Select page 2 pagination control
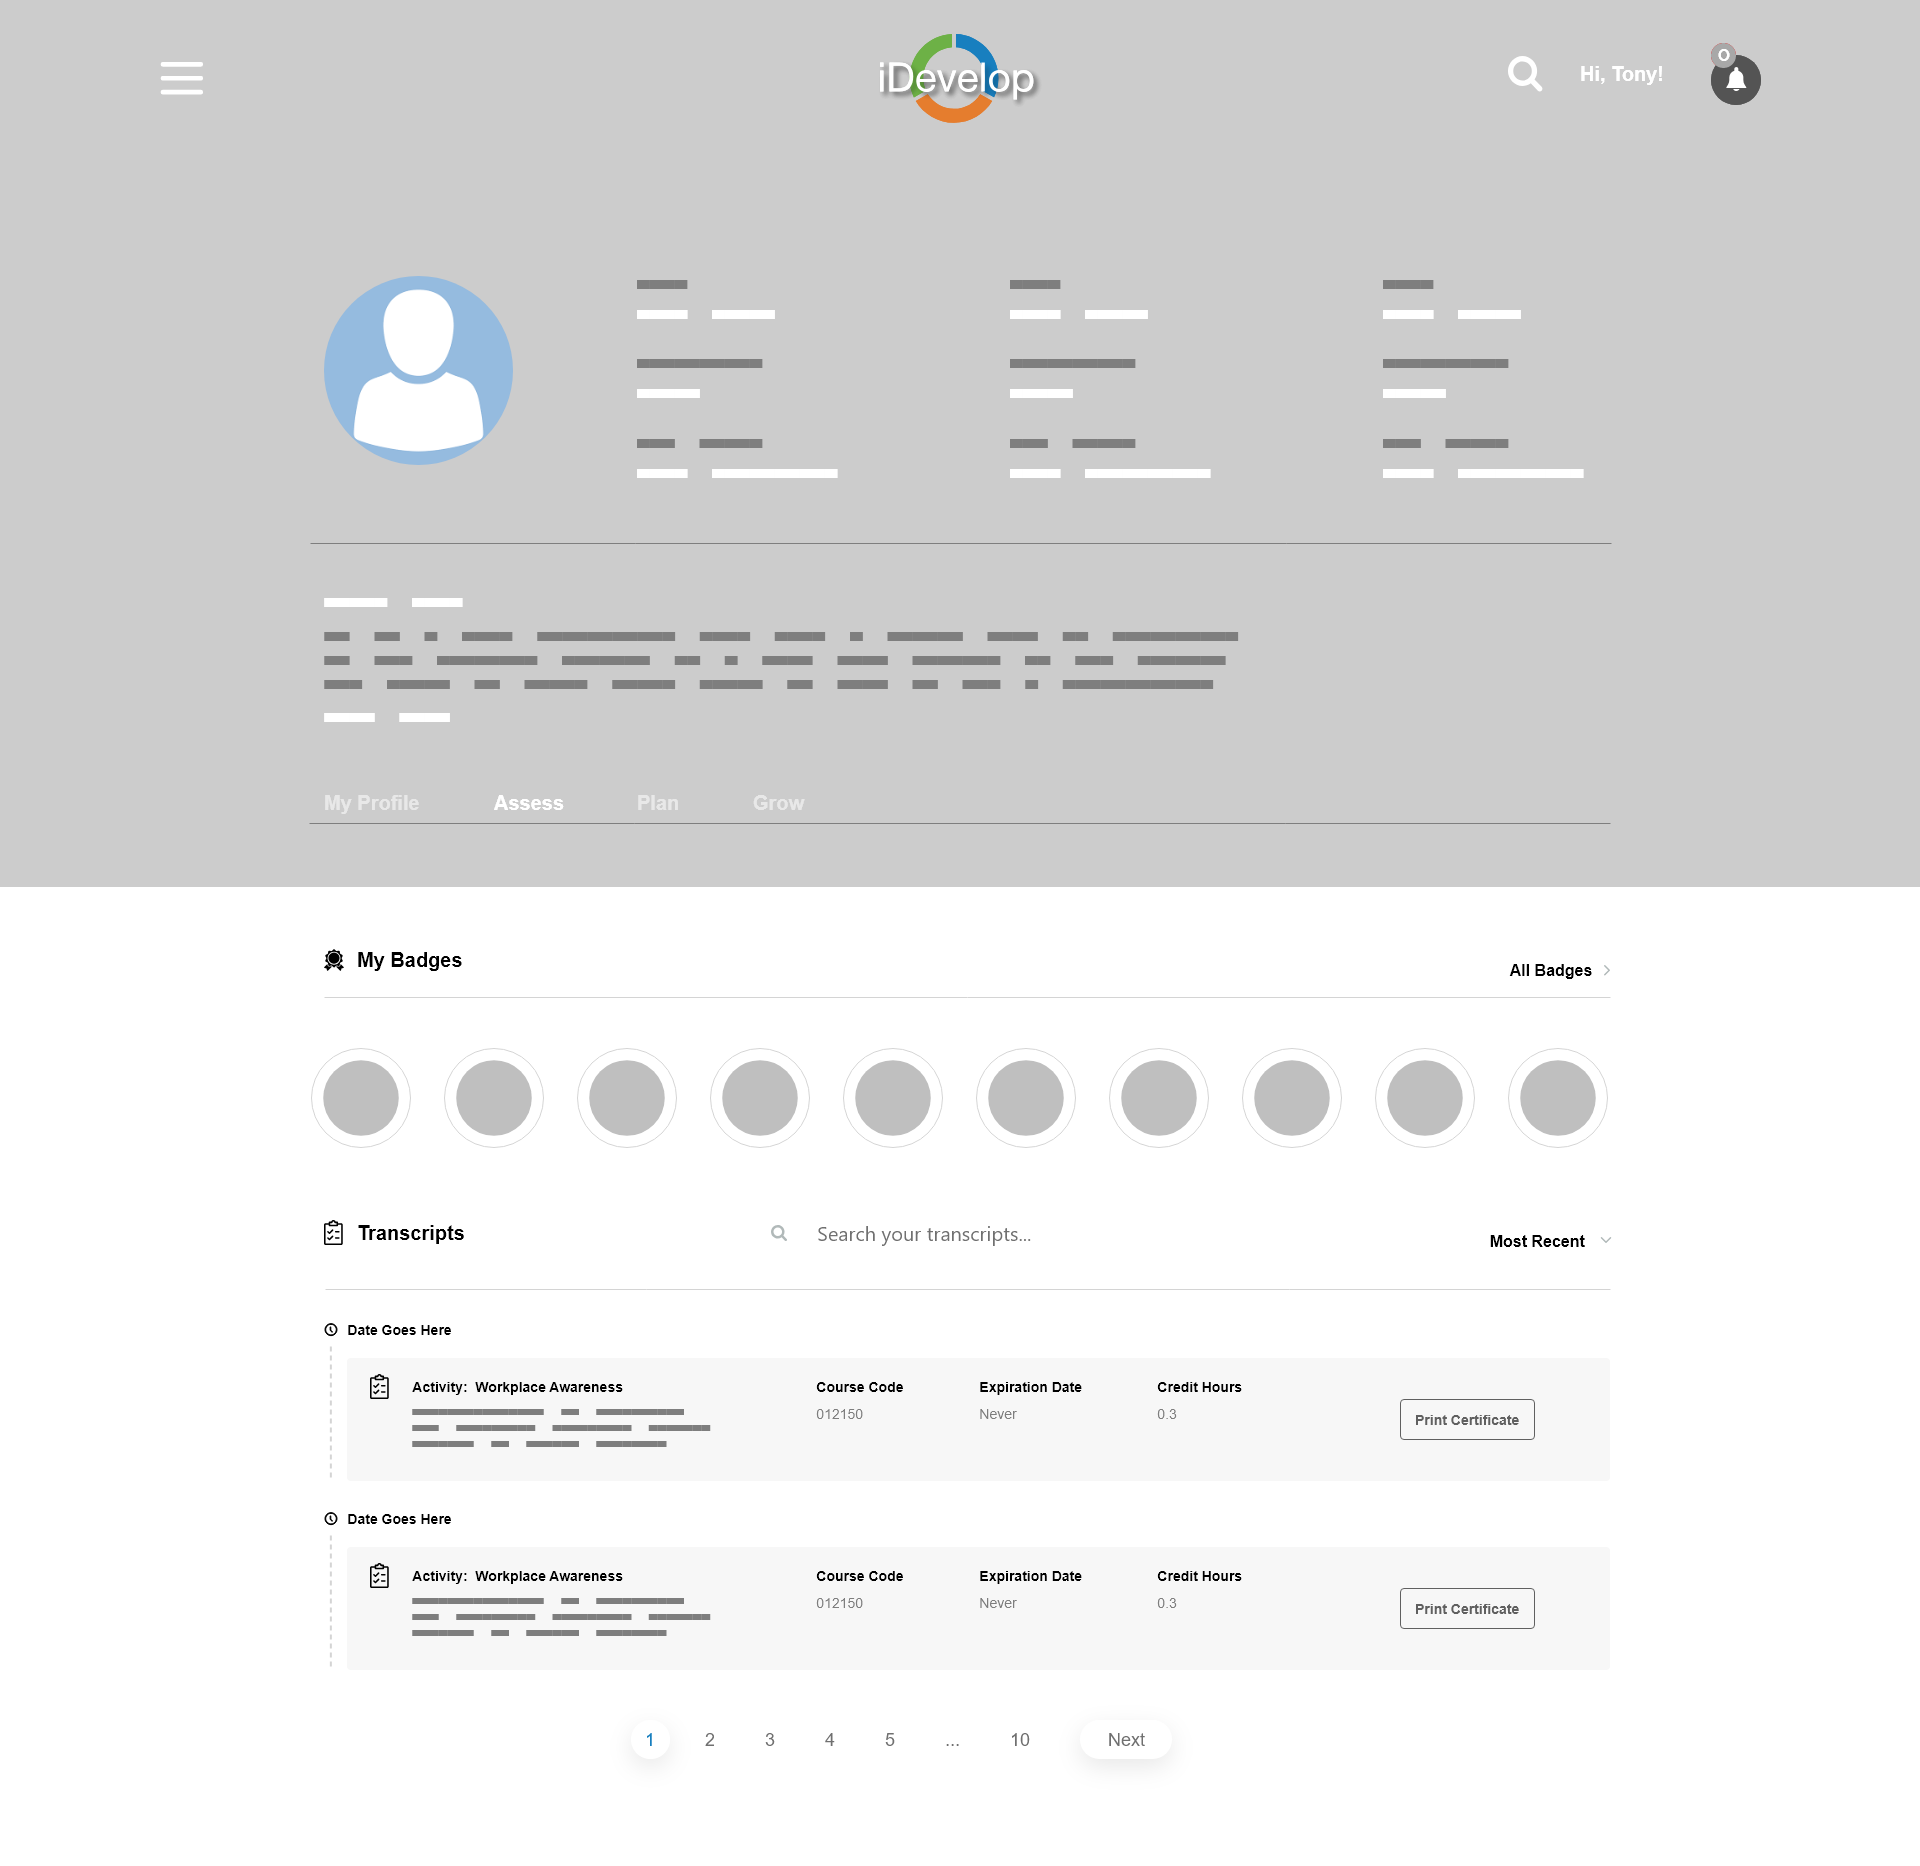1920x1866 pixels. (710, 1739)
